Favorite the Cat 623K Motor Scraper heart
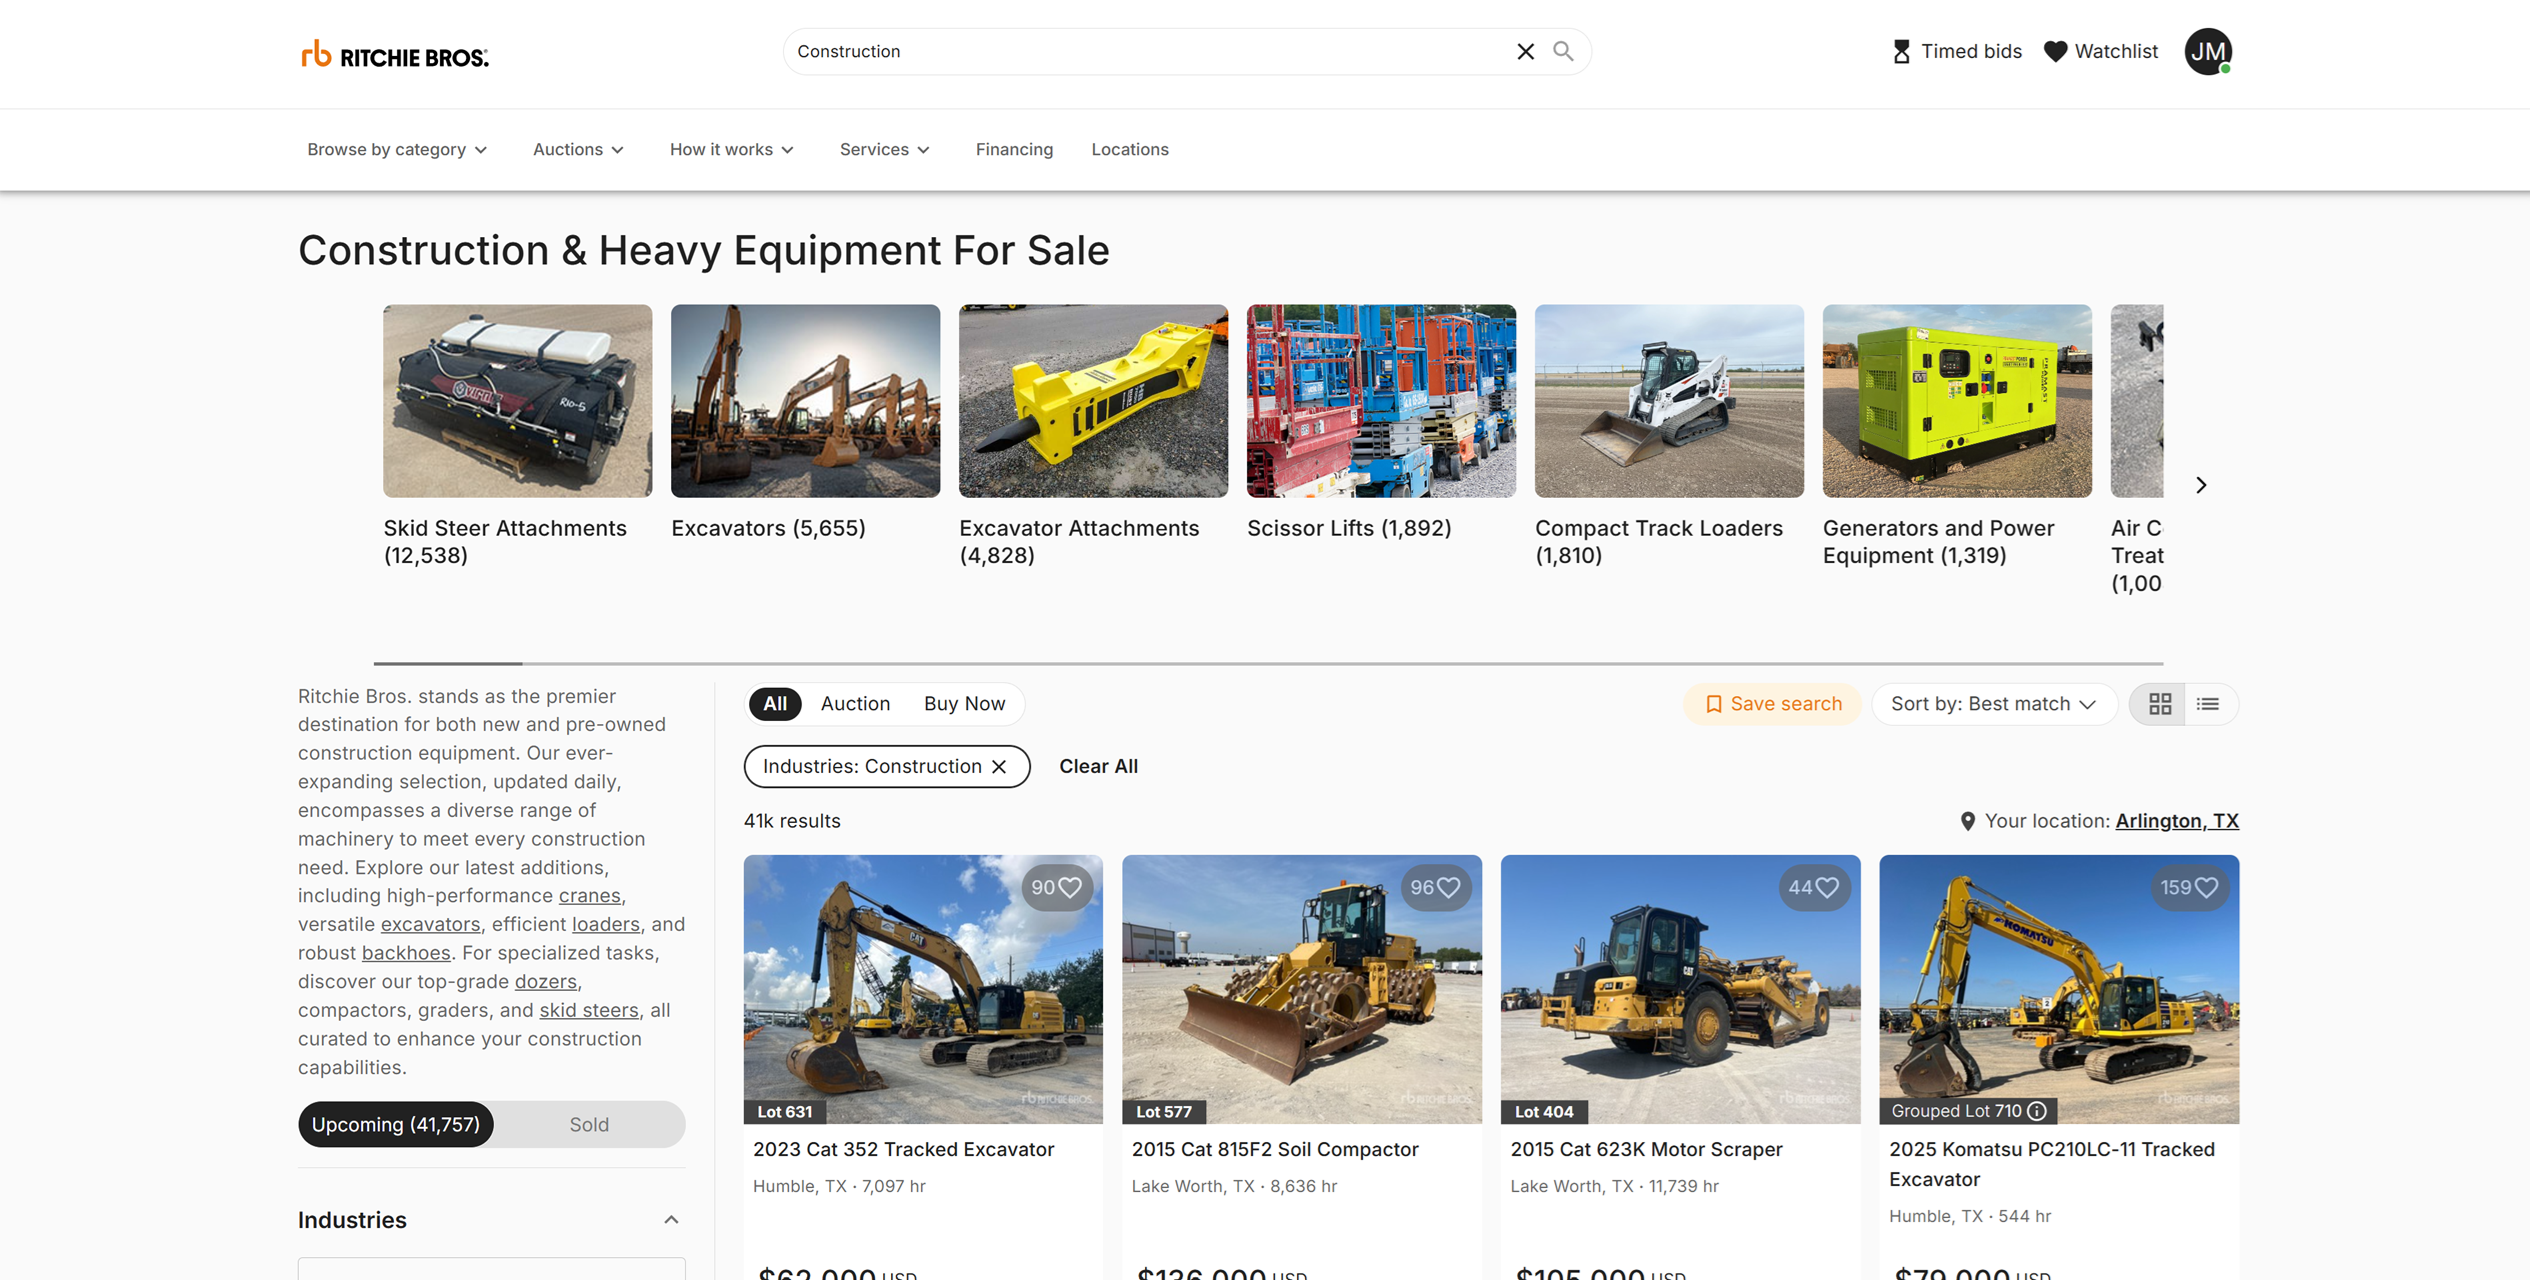 (x=1827, y=887)
